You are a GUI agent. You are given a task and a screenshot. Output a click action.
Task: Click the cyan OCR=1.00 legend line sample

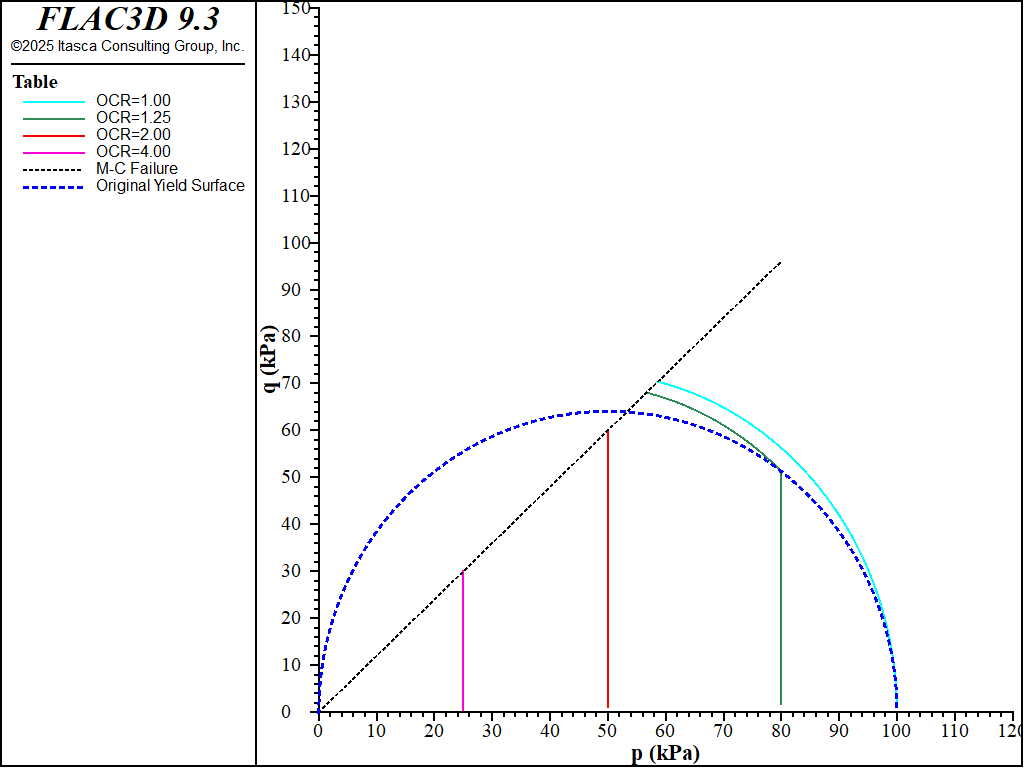(55, 101)
